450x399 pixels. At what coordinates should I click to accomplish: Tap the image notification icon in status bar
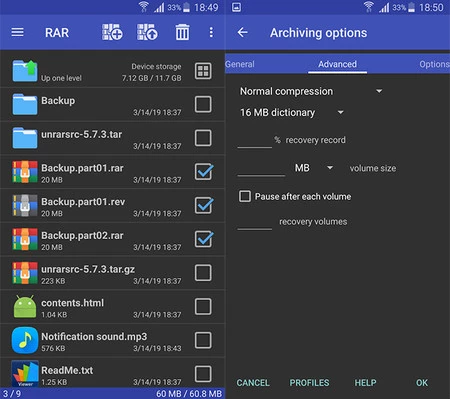pos(236,7)
